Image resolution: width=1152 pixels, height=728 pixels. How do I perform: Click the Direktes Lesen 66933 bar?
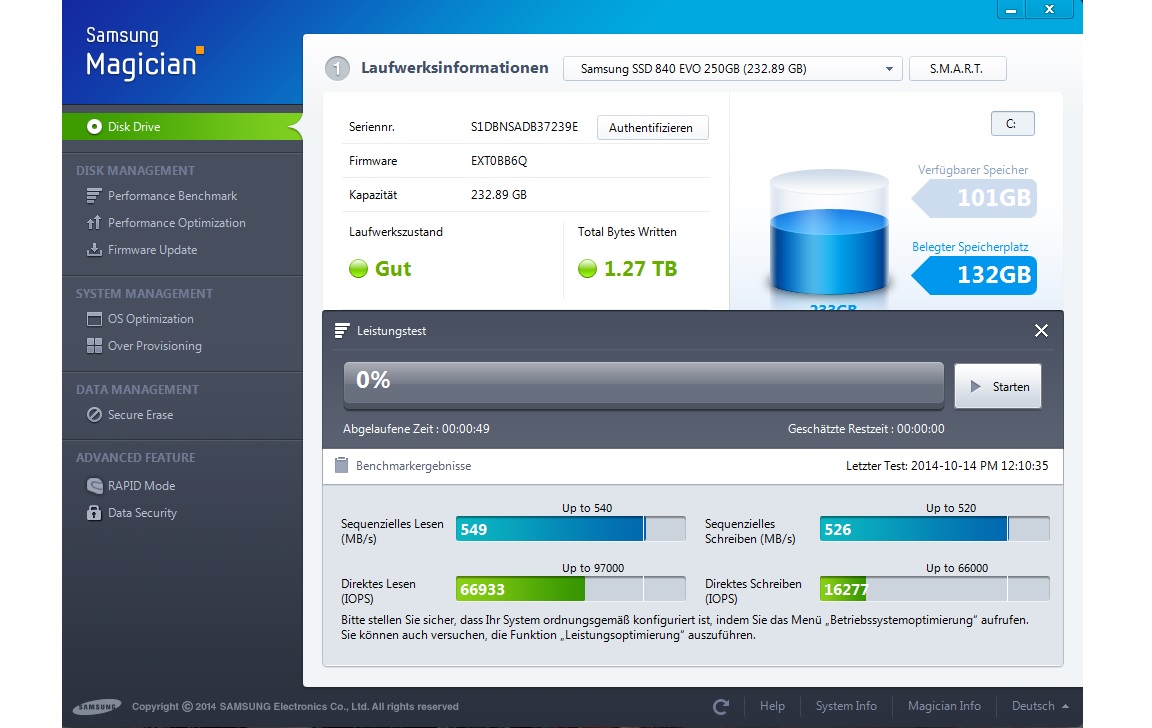coord(571,589)
